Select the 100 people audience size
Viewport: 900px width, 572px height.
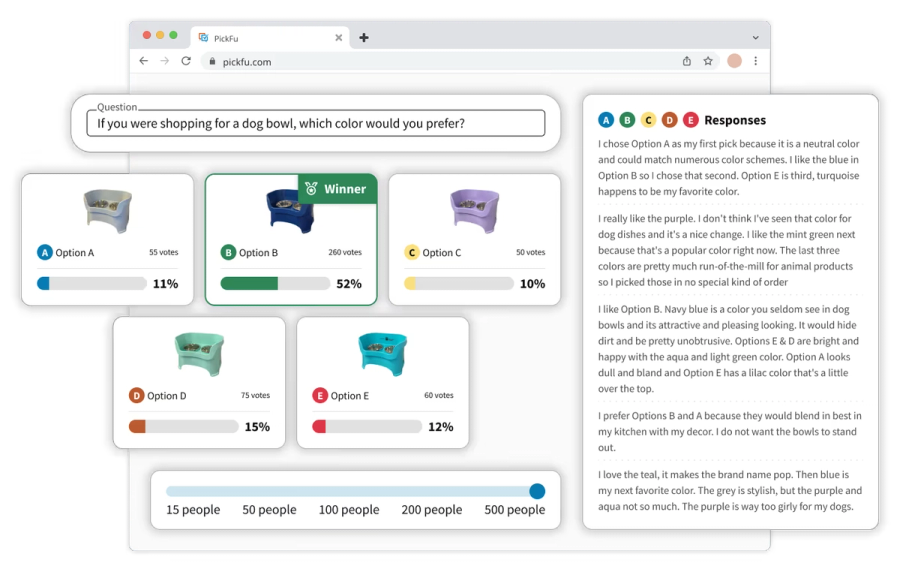coord(349,509)
